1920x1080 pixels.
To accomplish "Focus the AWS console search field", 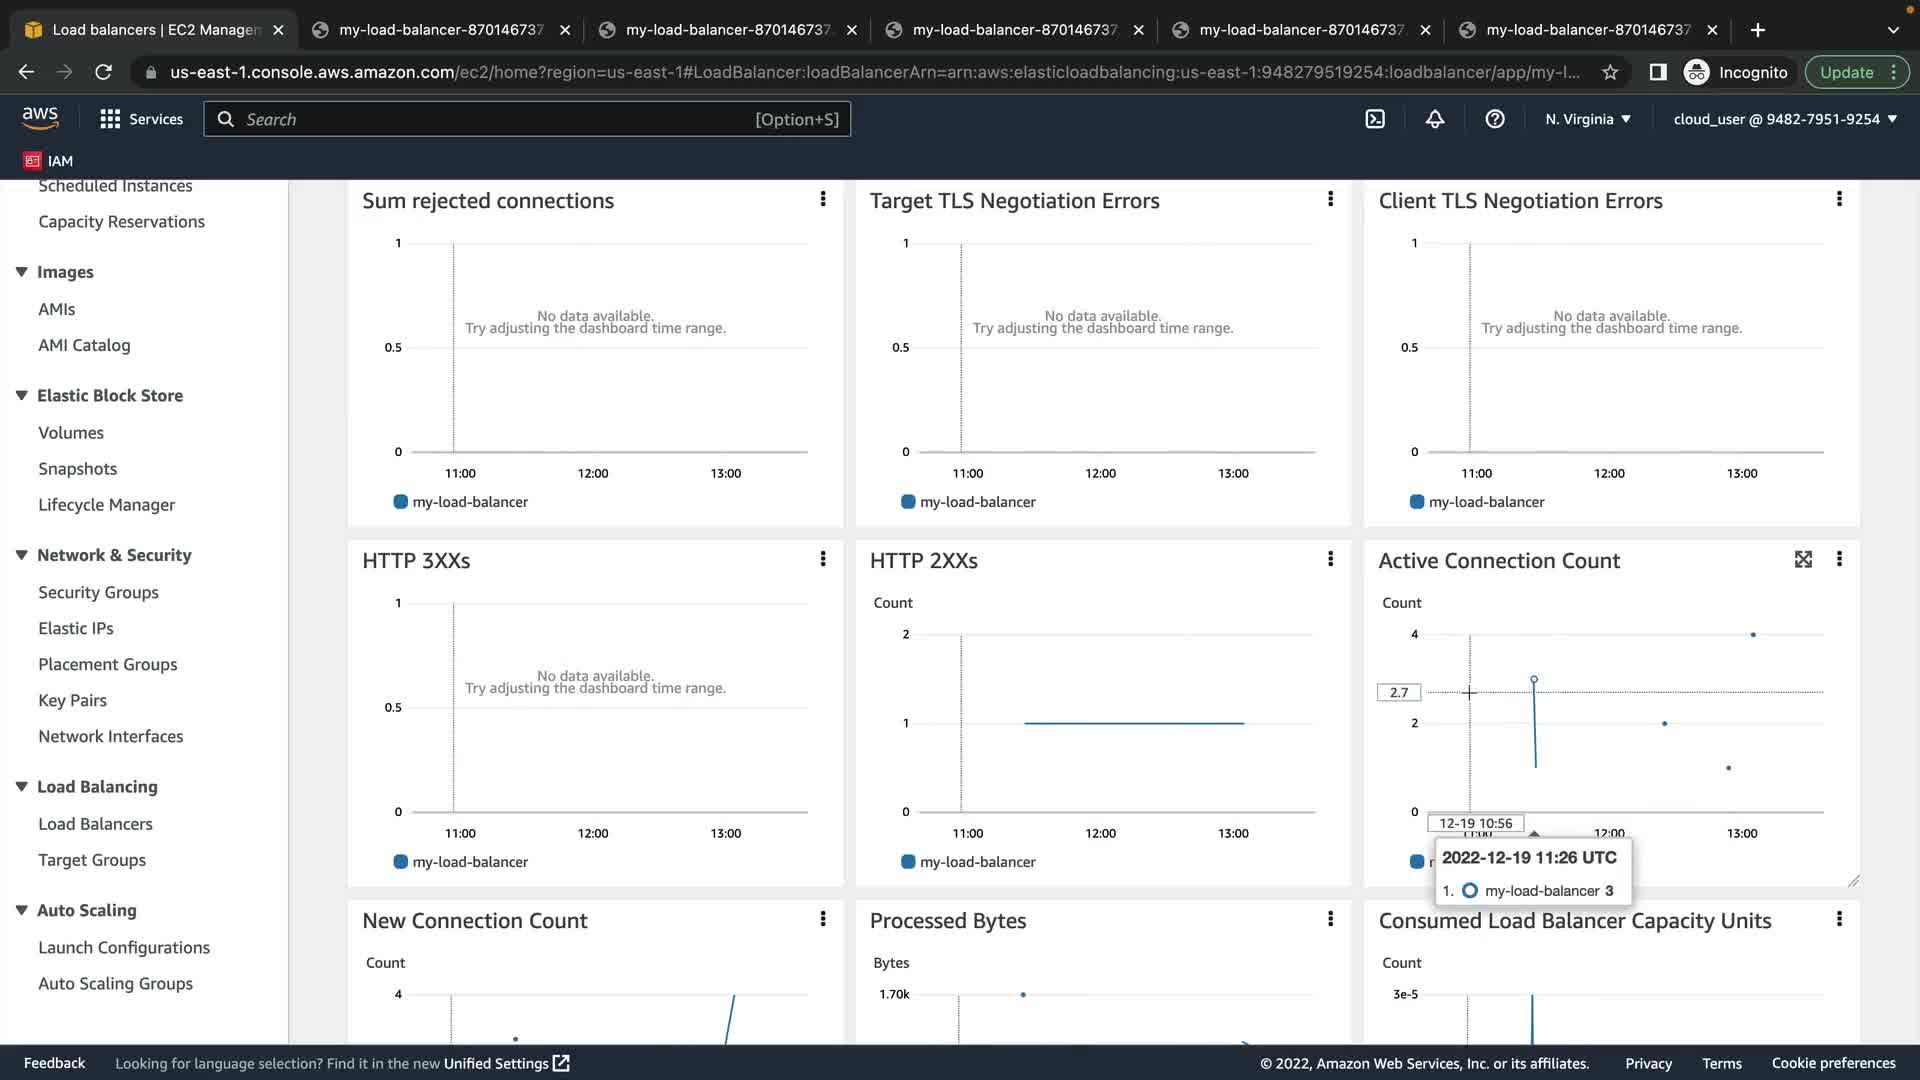I will 500,119.
